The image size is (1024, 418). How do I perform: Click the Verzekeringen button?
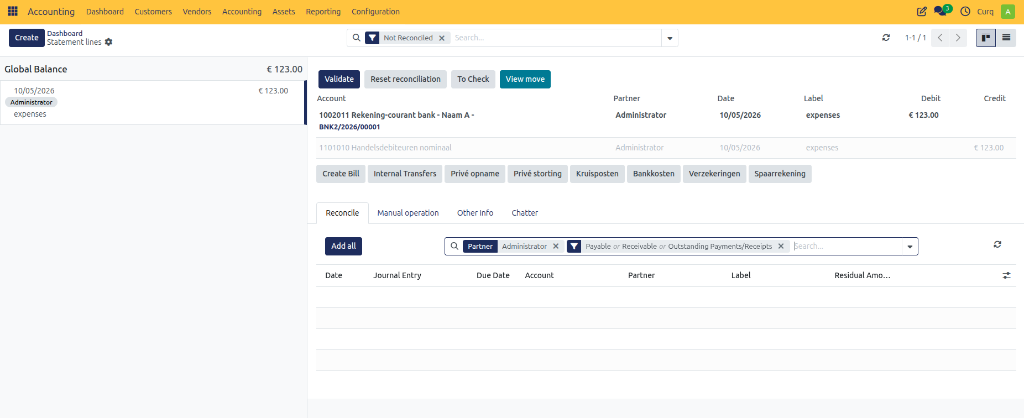[x=714, y=174]
